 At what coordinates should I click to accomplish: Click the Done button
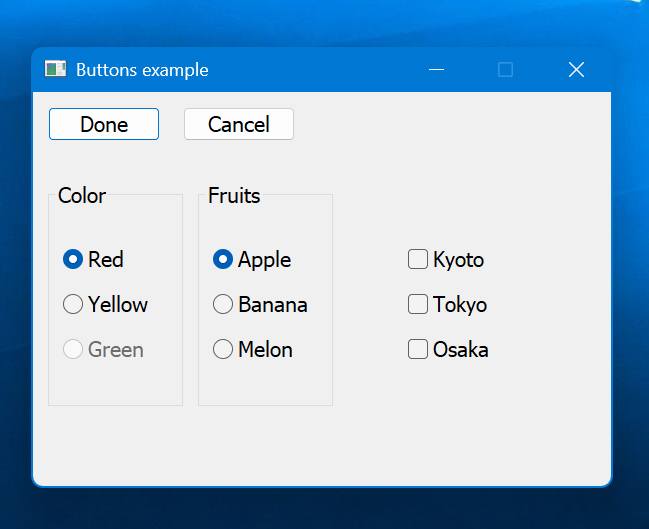pos(104,124)
